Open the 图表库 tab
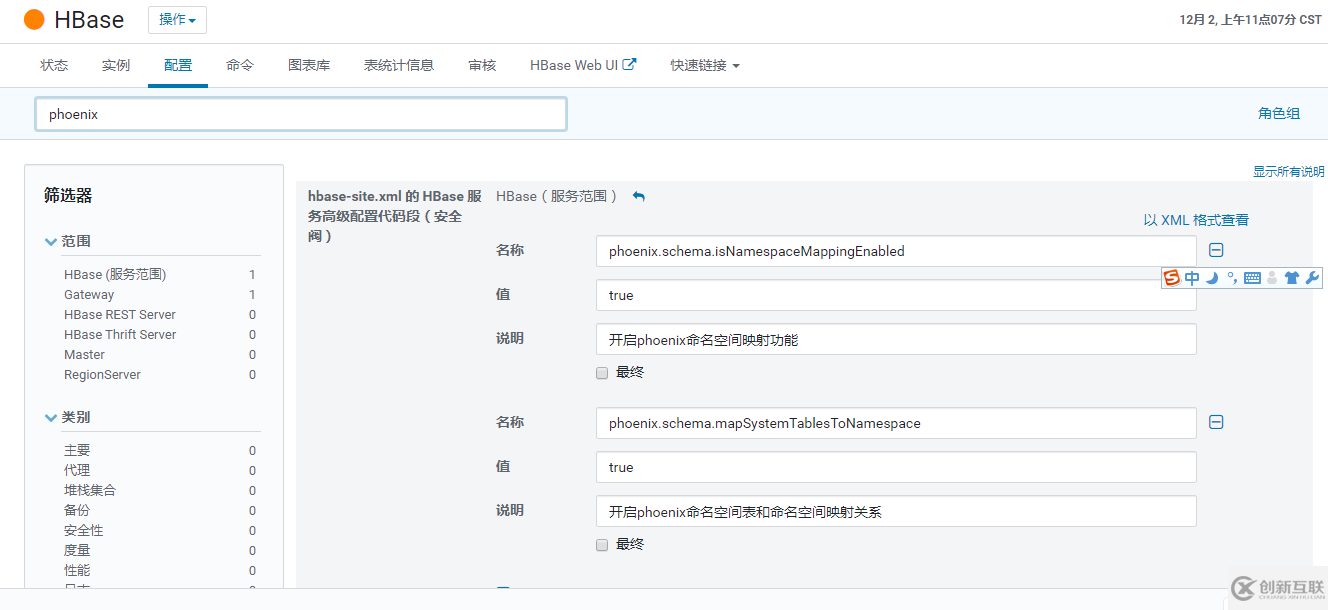The height and width of the screenshot is (610, 1328). (309, 65)
